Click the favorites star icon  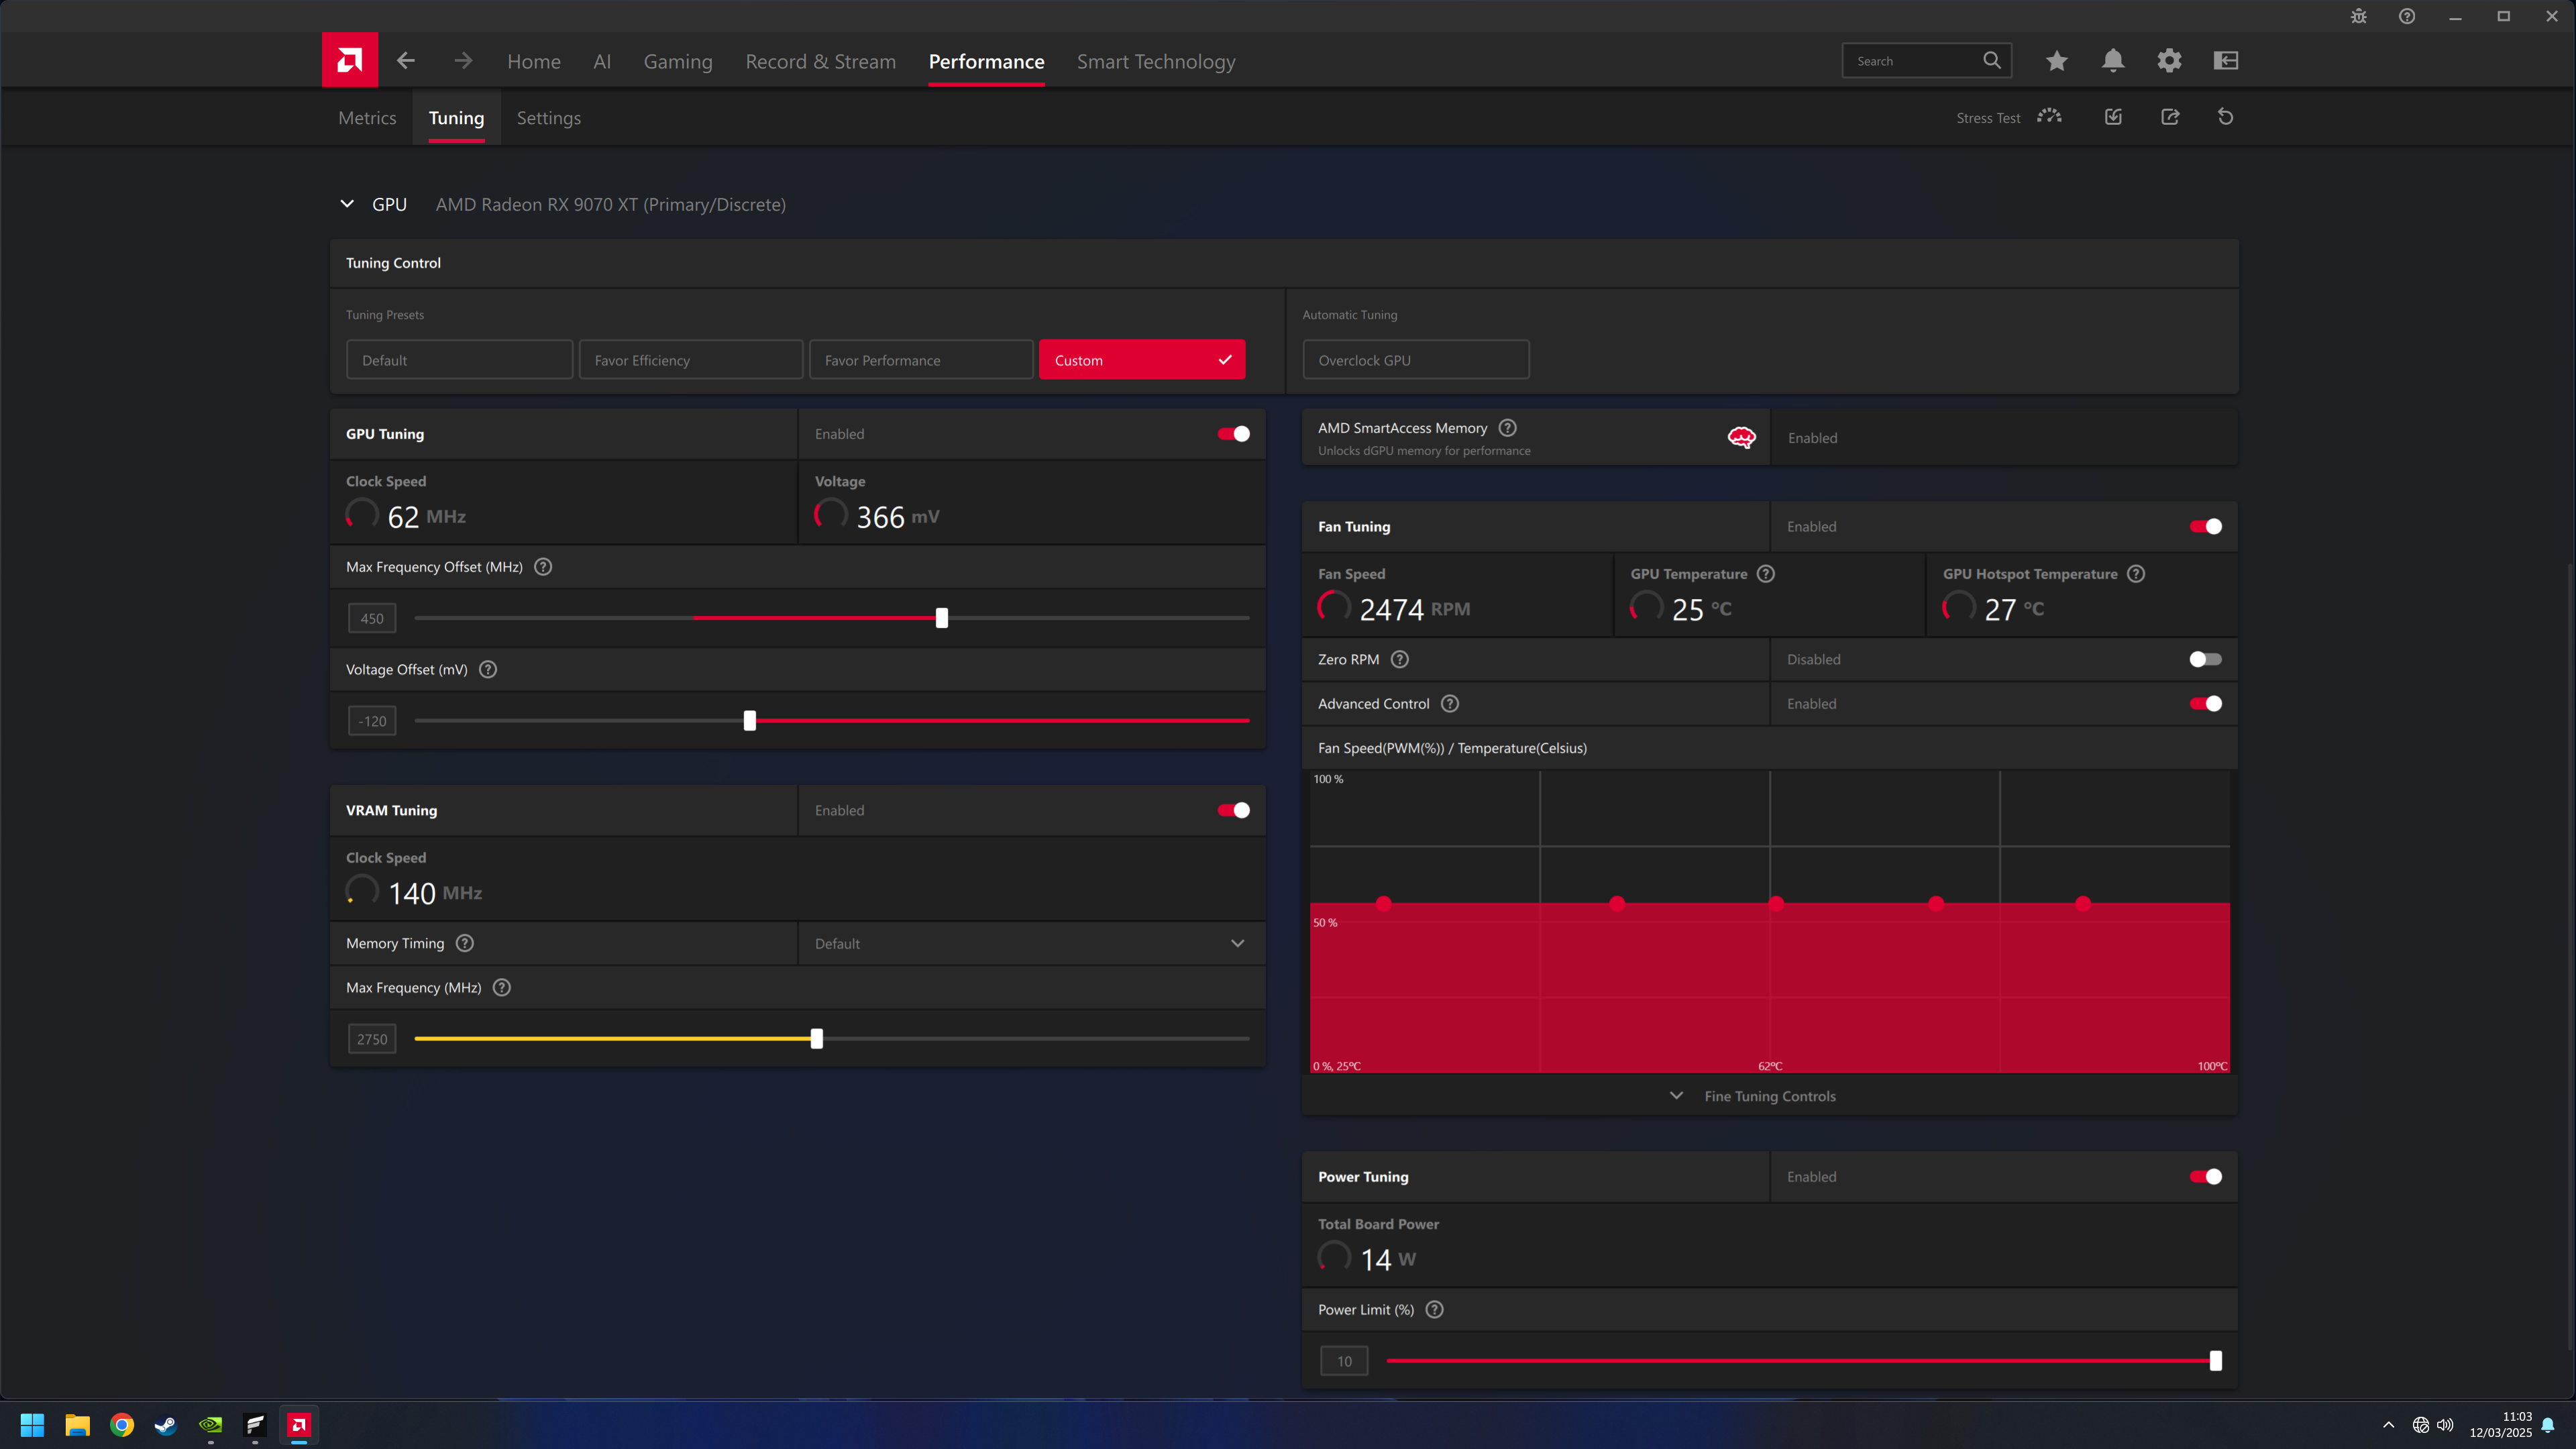2056,61
